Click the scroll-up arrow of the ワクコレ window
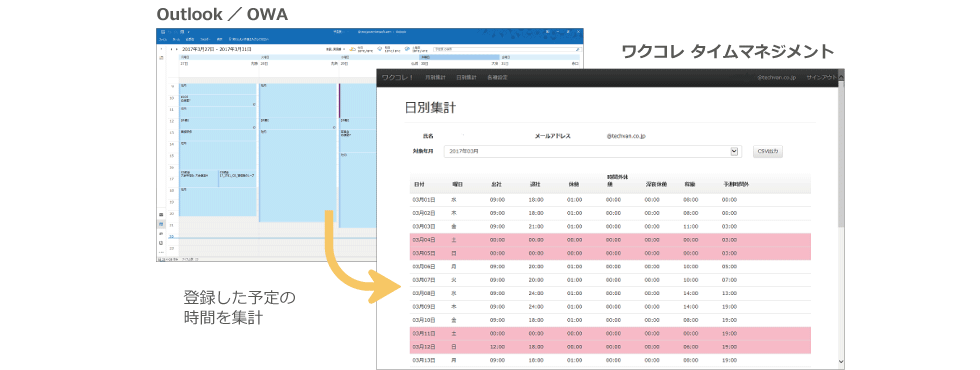The height and width of the screenshot is (370, 980). coord(841,77)
